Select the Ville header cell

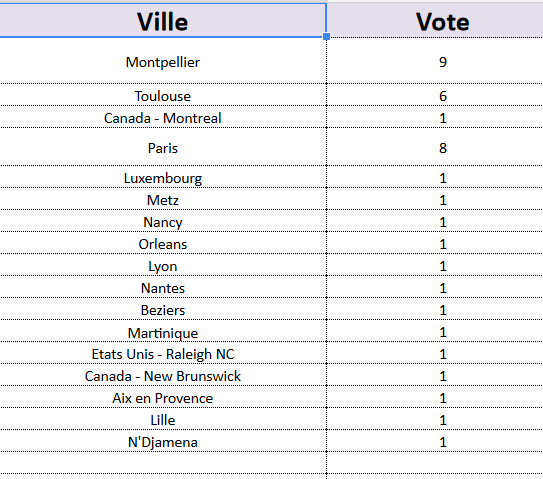click(x=163, y=20)
